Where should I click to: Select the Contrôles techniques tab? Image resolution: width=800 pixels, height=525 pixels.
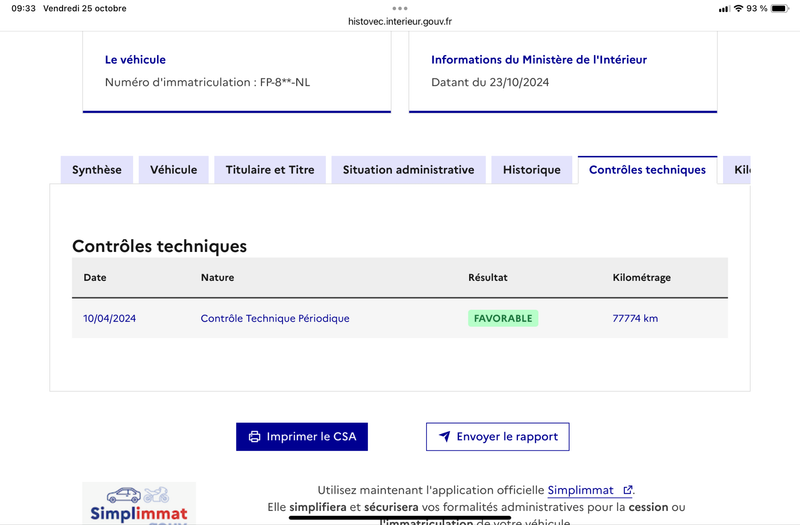(647, 170)
